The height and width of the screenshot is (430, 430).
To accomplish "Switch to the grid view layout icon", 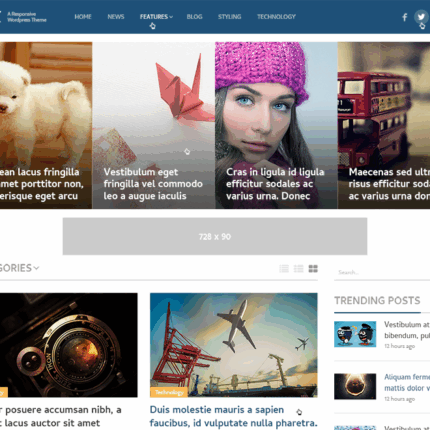I will click(313, 269).
